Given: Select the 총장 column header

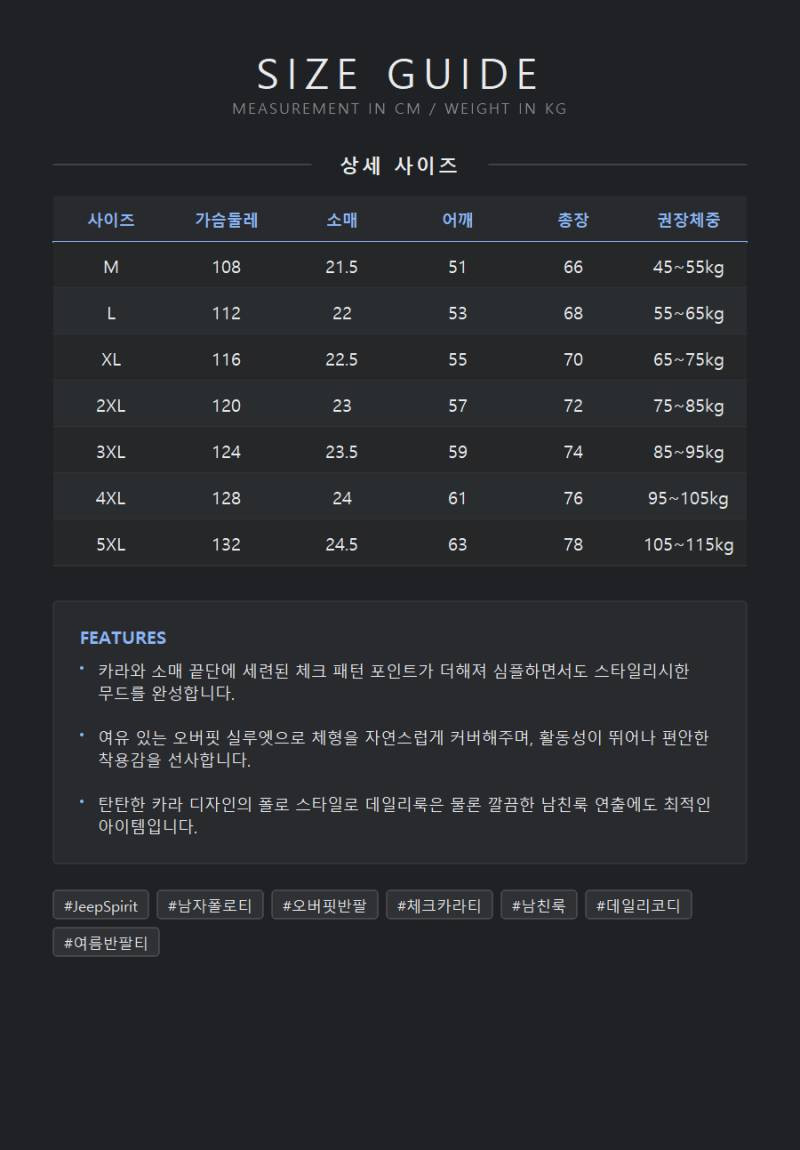Looking at the screenshot, I should tap(573, 219).
